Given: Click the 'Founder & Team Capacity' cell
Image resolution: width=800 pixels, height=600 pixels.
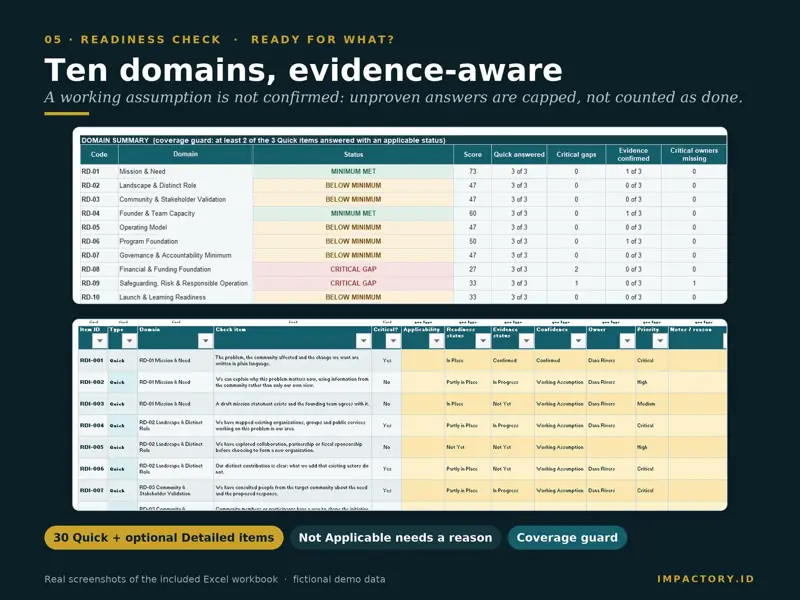Looking at the screenshot, I should (x=185, y=213).
